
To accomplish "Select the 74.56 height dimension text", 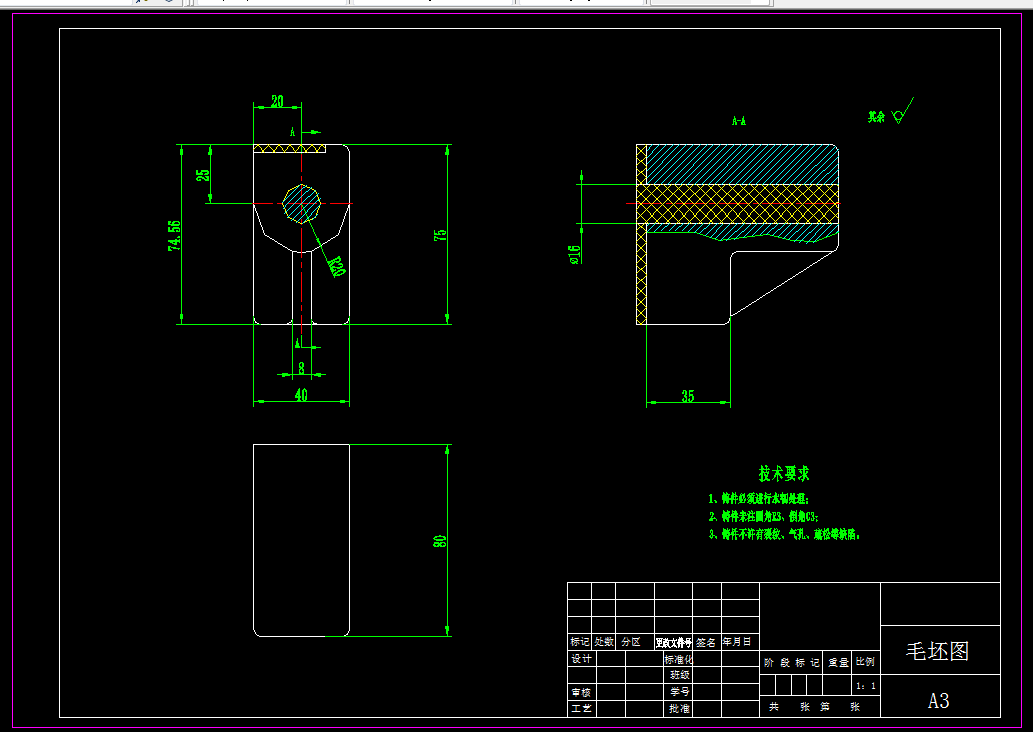I will (x=174, y=235).
